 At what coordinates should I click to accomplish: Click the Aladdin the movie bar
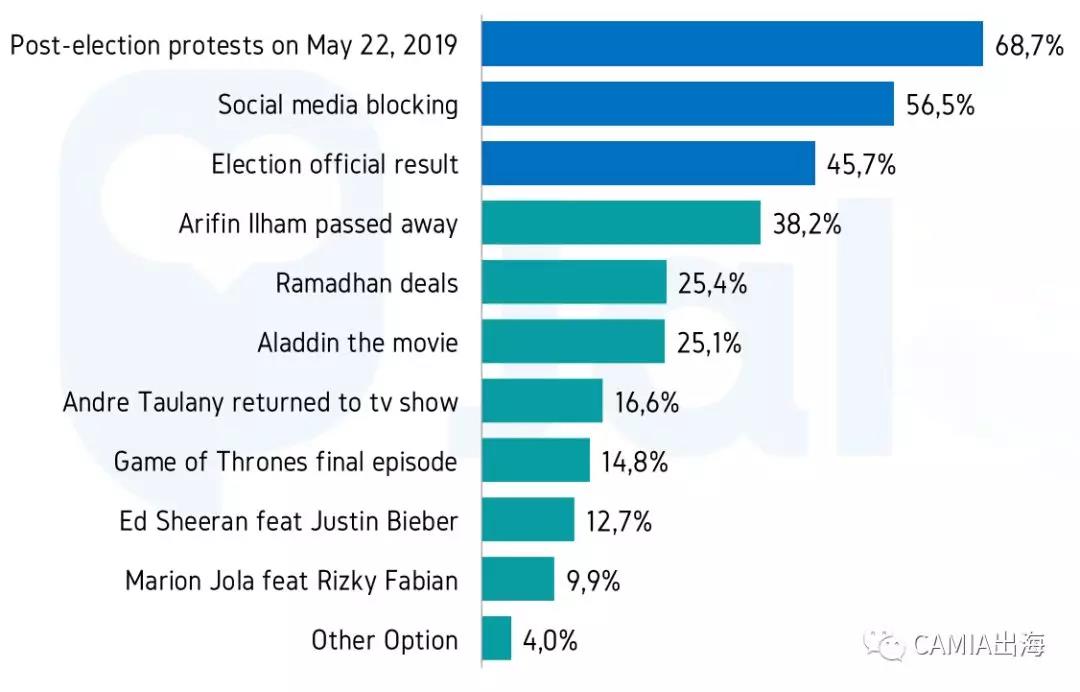573,342
